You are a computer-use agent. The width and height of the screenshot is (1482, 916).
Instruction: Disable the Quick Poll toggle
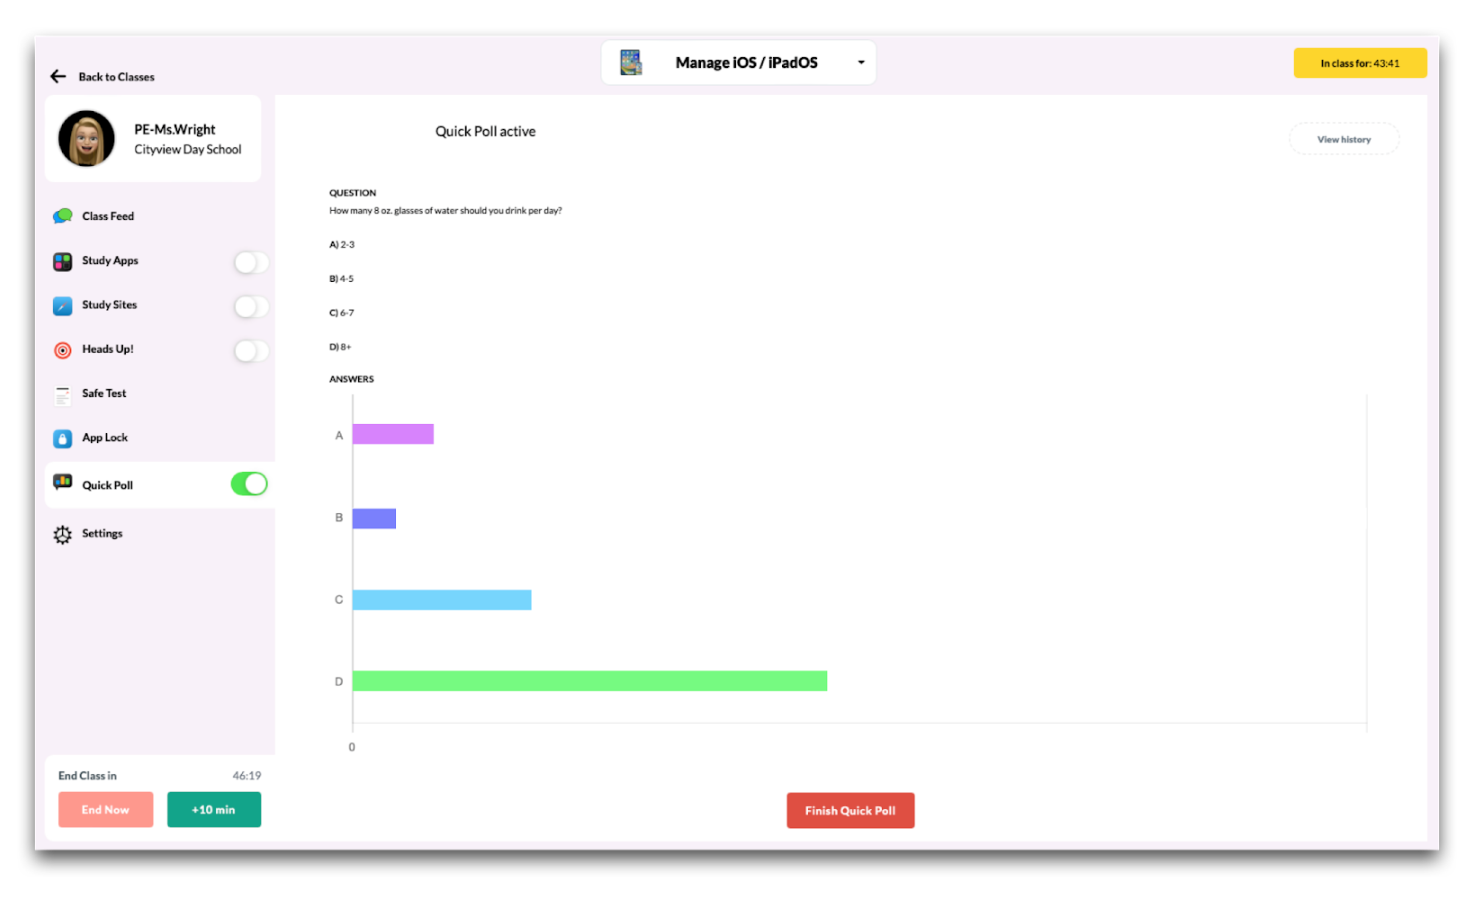(249, 484)
